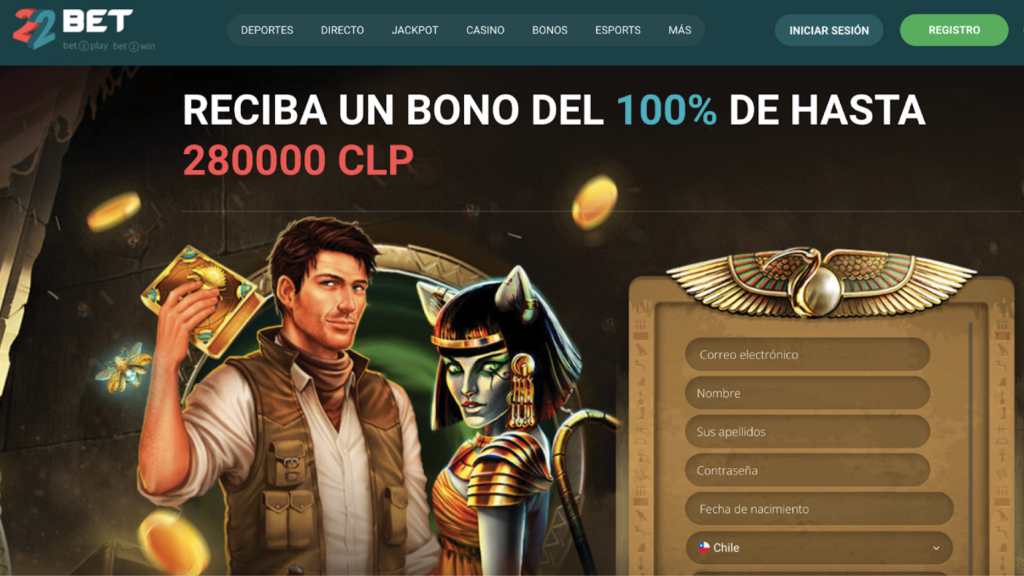Click the dropdown chevron beside Chile

pos(936,548)
